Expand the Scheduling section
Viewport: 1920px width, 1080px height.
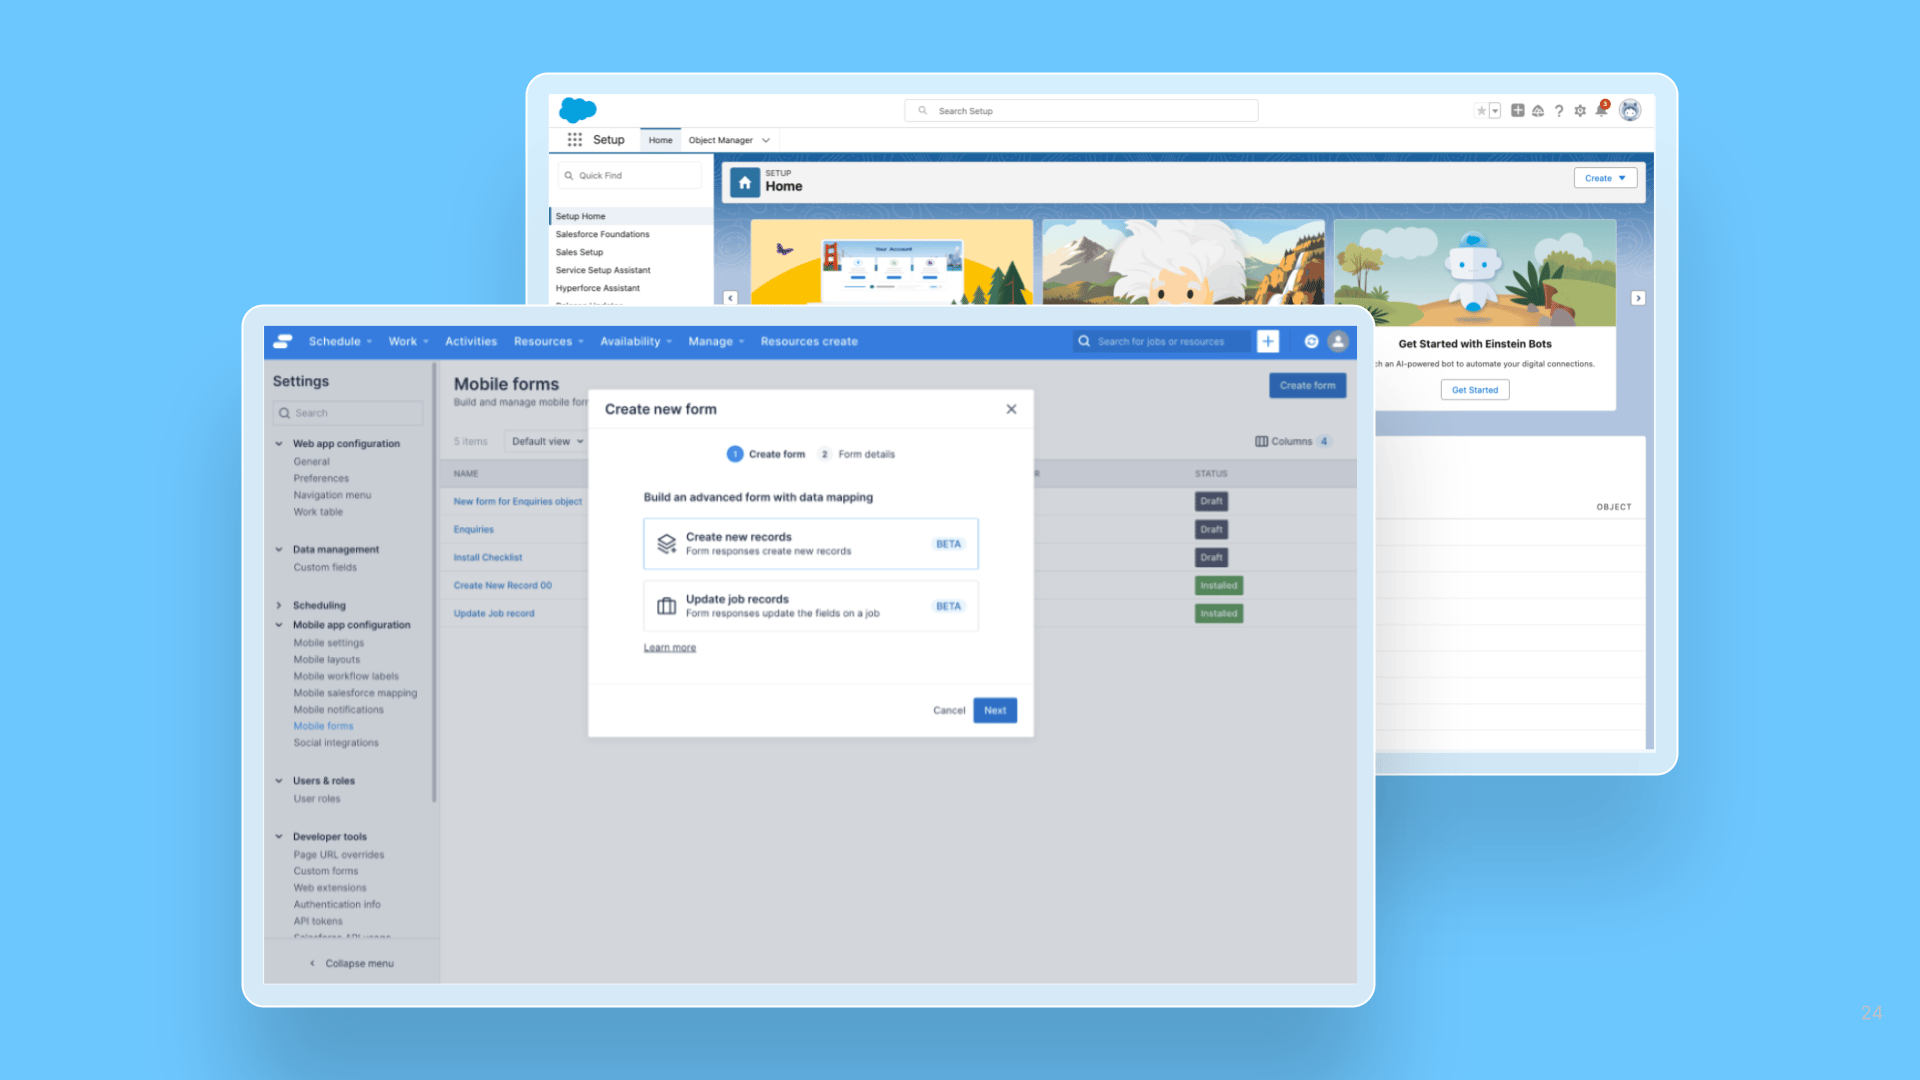click(279, 605)
